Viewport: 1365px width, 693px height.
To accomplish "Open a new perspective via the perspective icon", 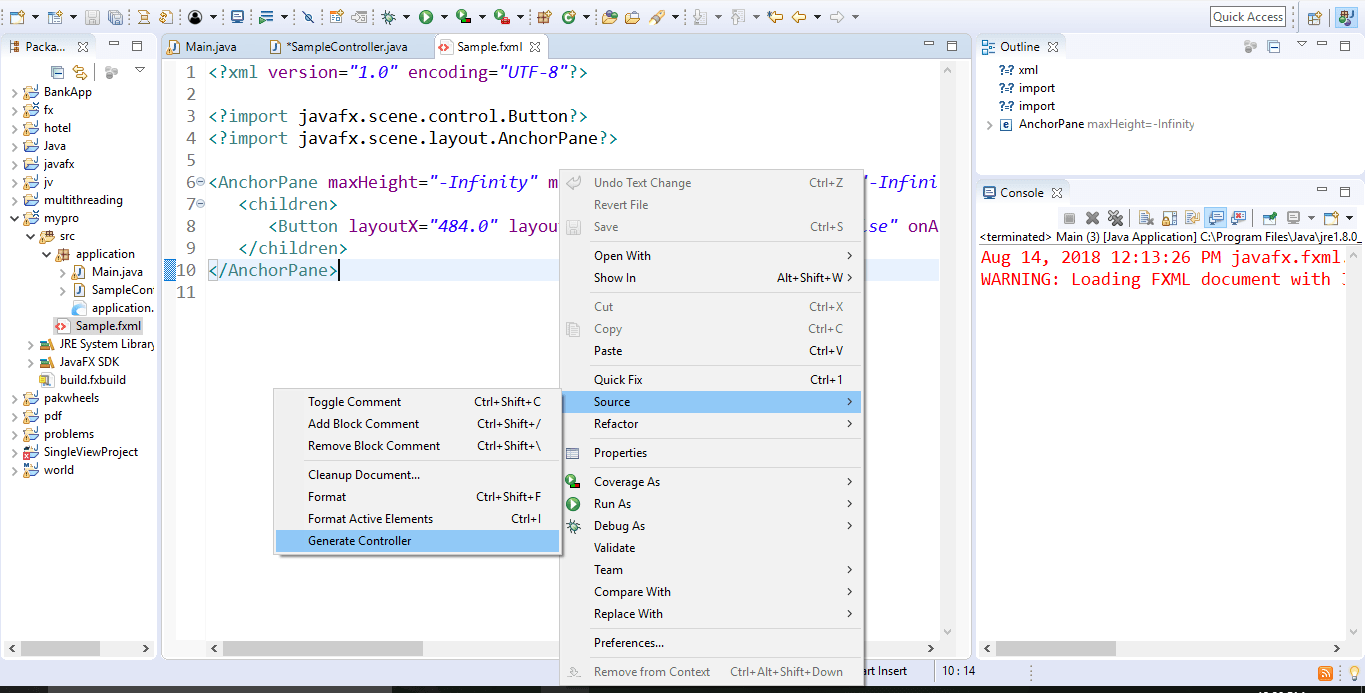I will 1313,16.
